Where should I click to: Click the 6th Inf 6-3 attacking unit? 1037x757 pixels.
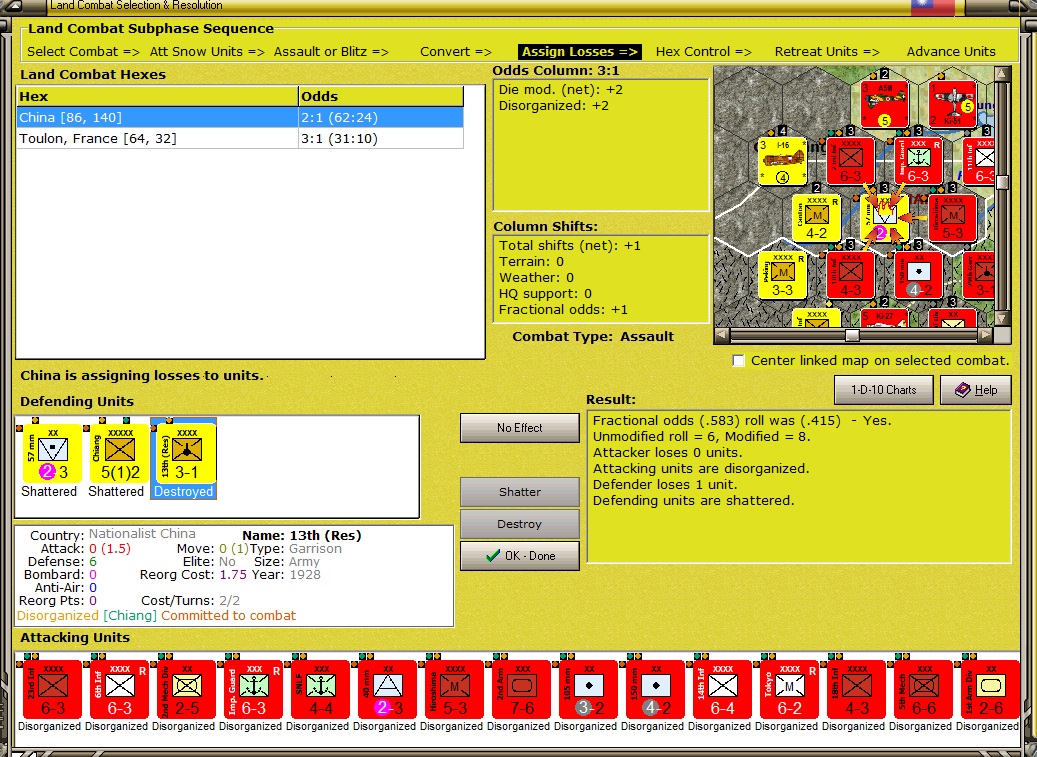[120, 689]
